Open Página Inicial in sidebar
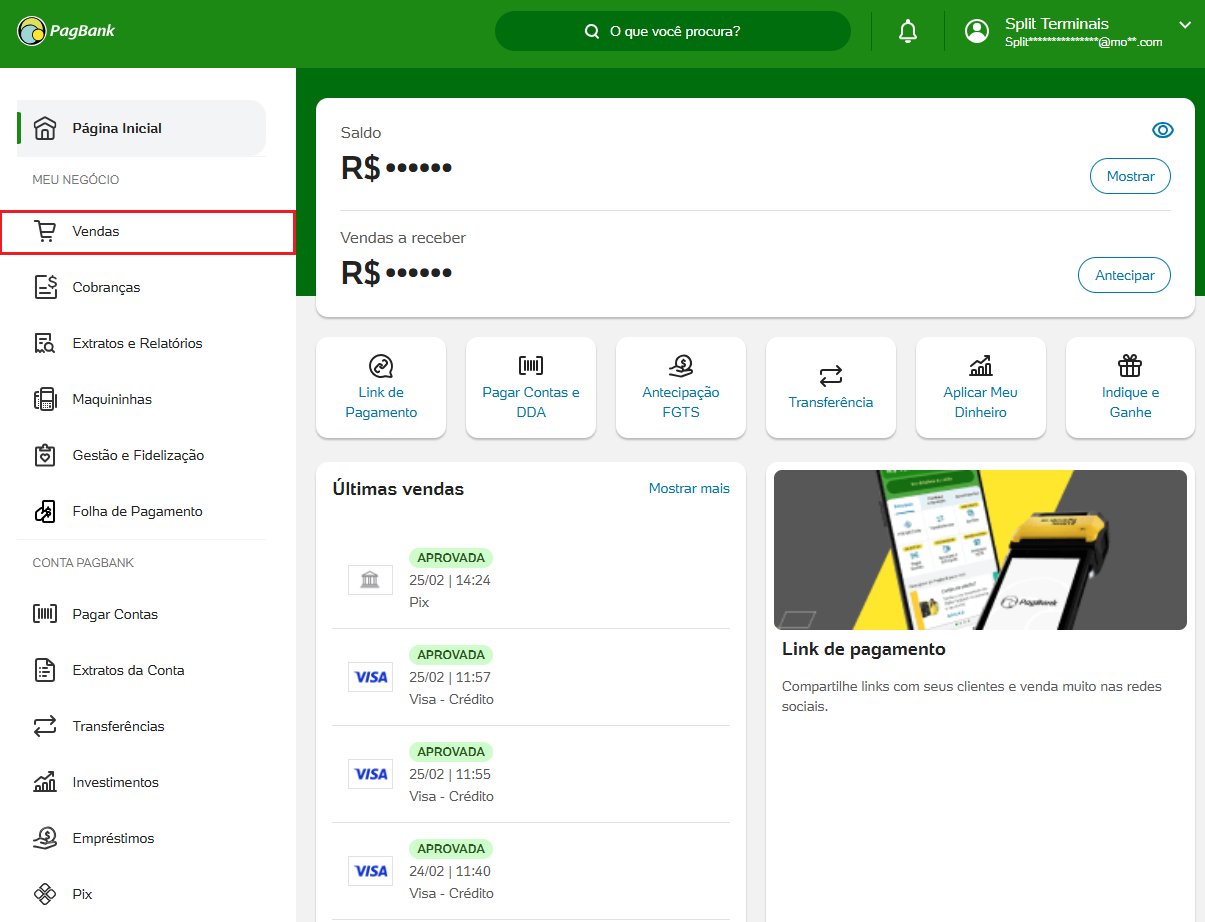The image size is (1205, 922). point(141,128)
